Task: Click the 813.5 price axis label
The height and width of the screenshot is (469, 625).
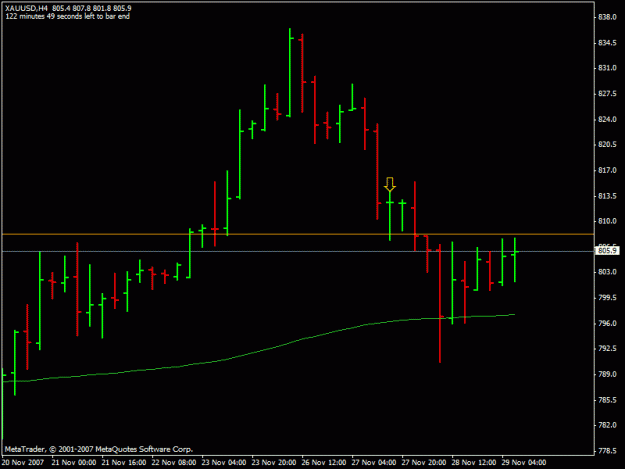Action: (x=607, y=196)
